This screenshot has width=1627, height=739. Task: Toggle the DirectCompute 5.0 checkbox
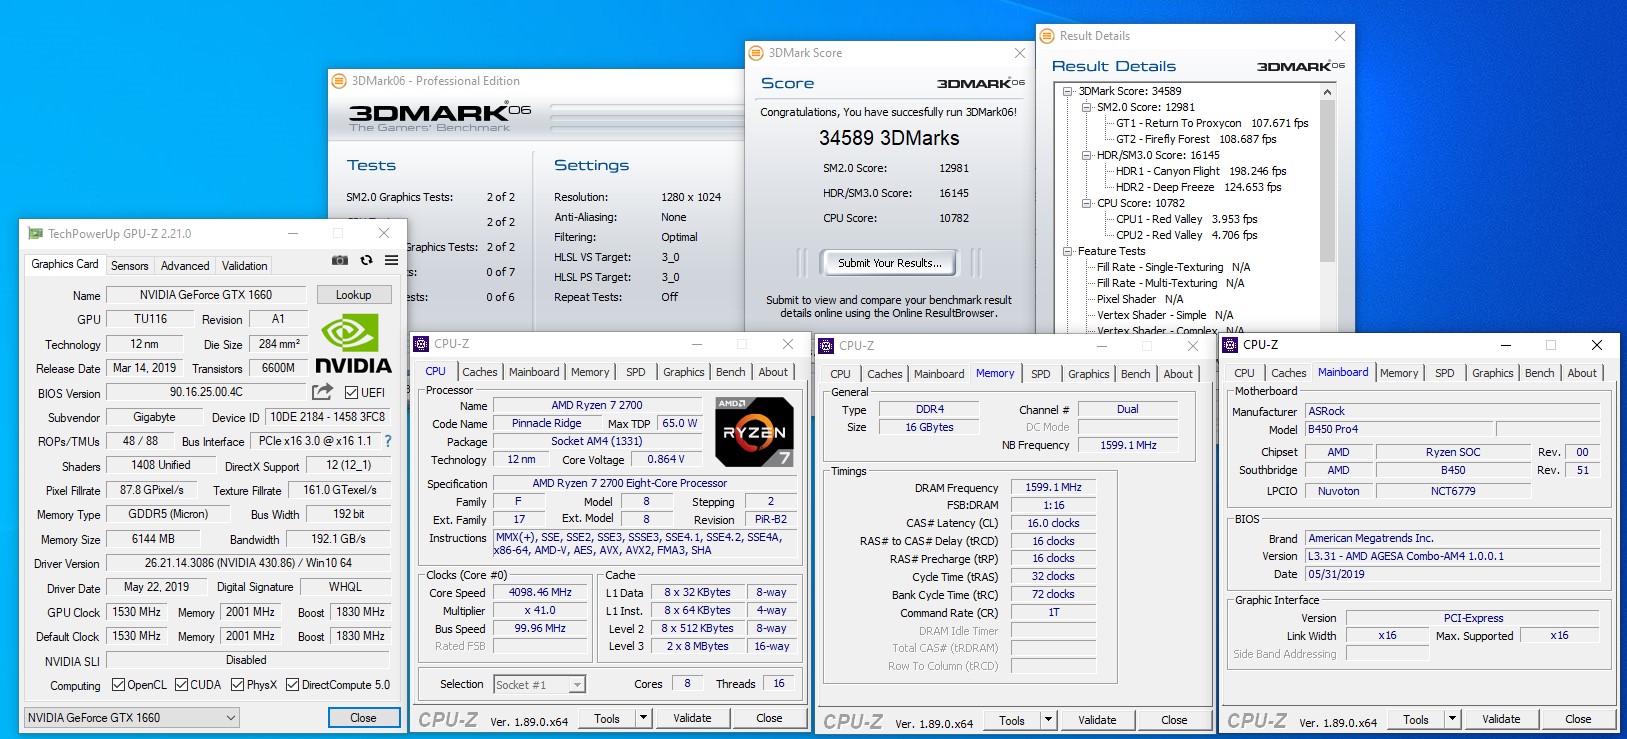point(292,685)
